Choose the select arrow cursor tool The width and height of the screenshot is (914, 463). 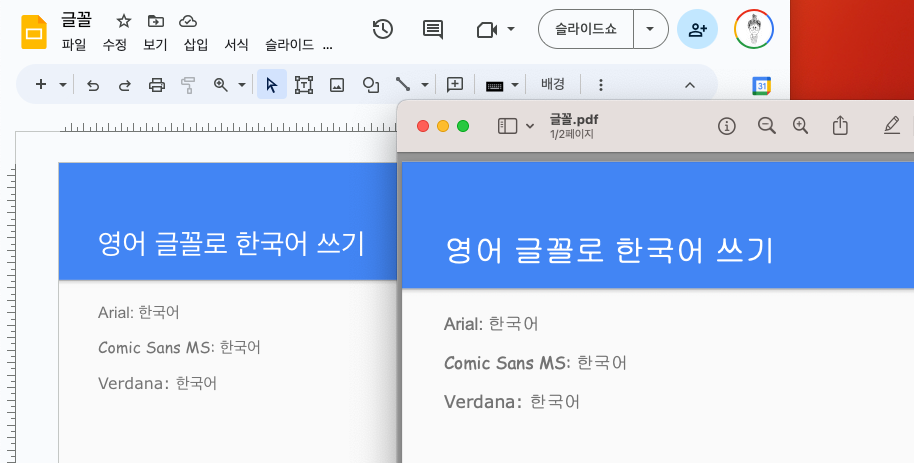pyautogui.click(x=272, y=85)
